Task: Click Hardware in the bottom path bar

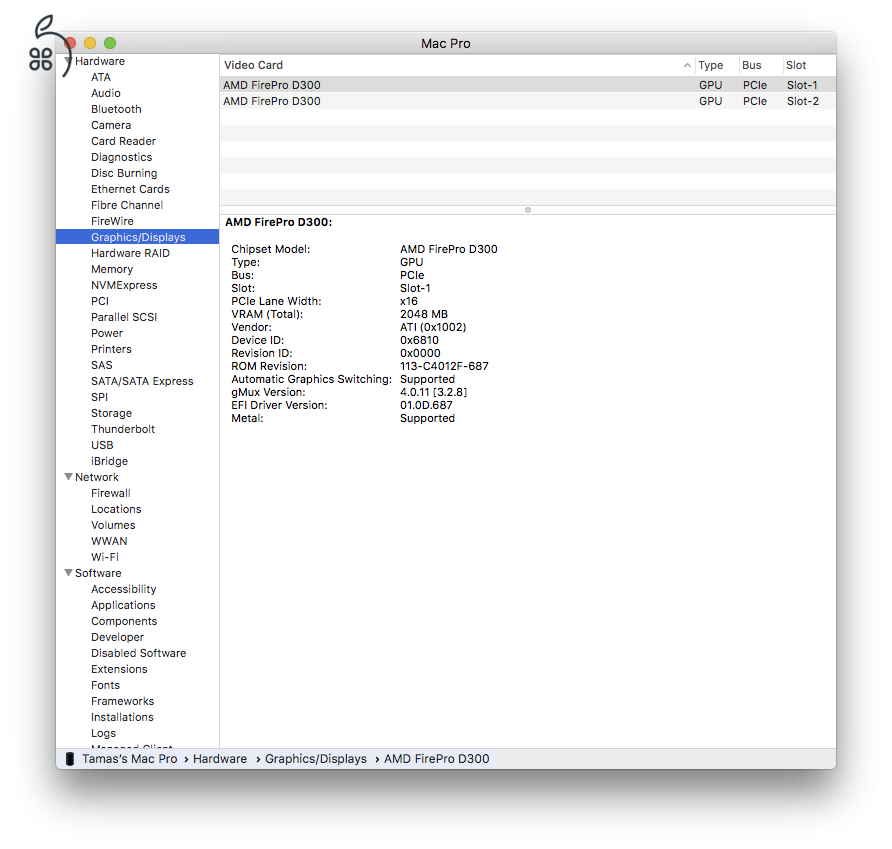Action: tap(220, 759)
